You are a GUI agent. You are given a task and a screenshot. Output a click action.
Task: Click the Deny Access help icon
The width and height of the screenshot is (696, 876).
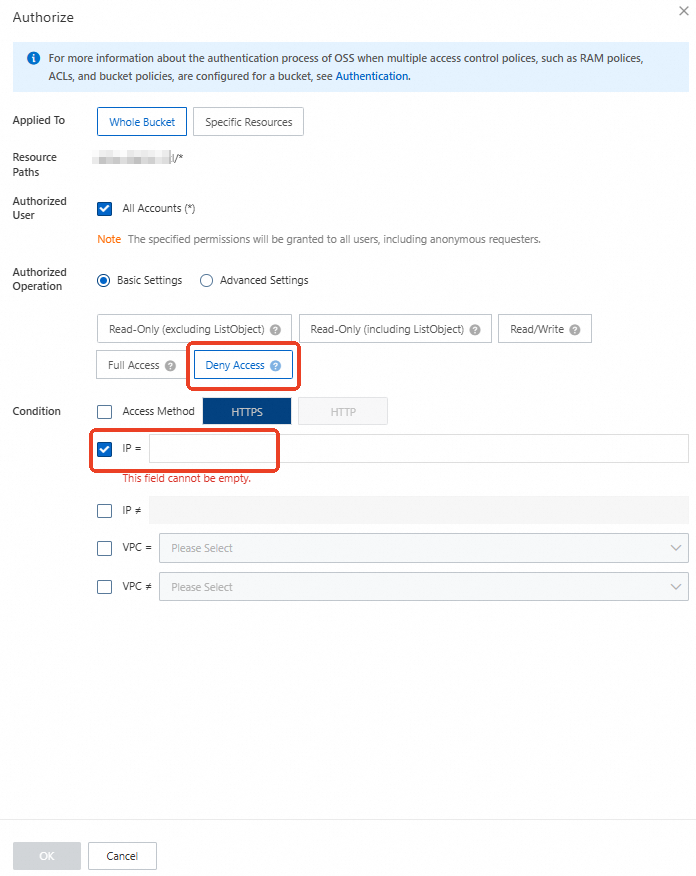coord(275,366)
